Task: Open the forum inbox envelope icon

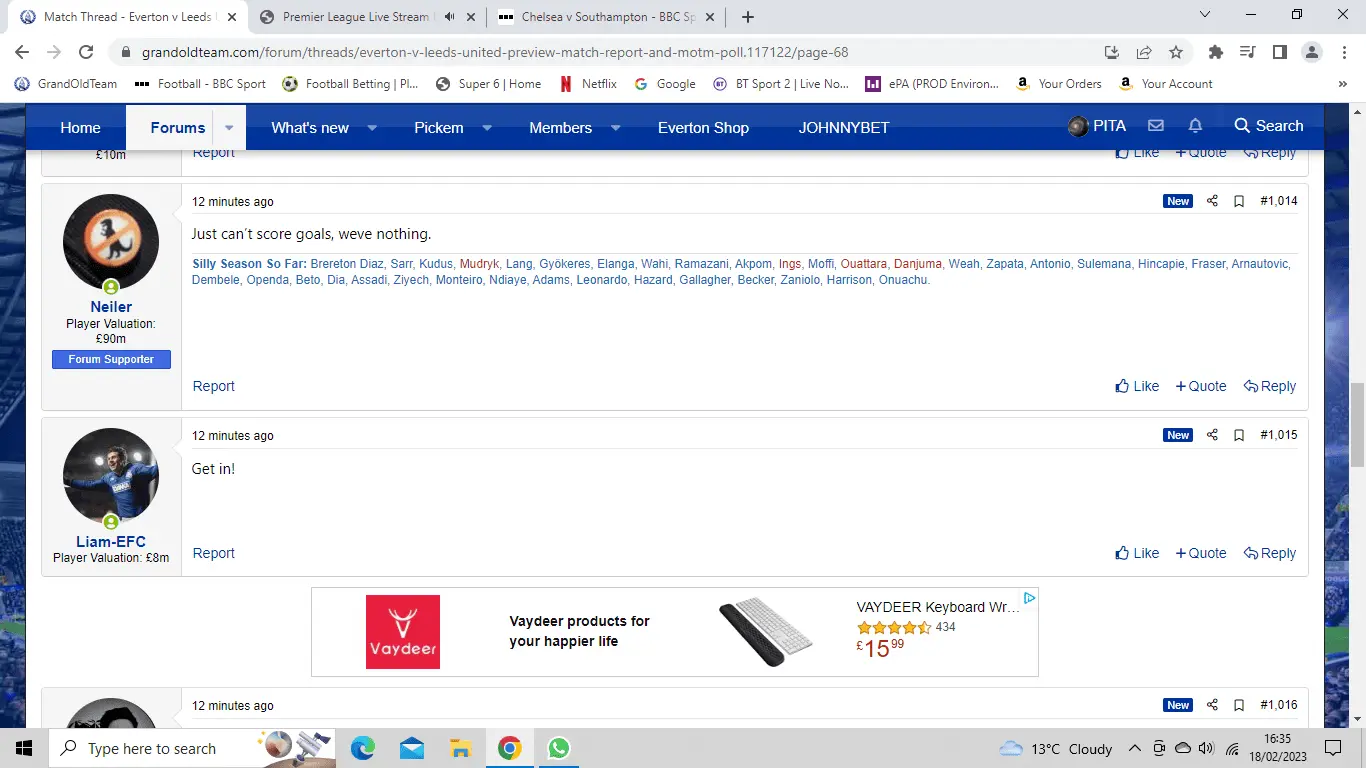Action: tap(1156, 126)
